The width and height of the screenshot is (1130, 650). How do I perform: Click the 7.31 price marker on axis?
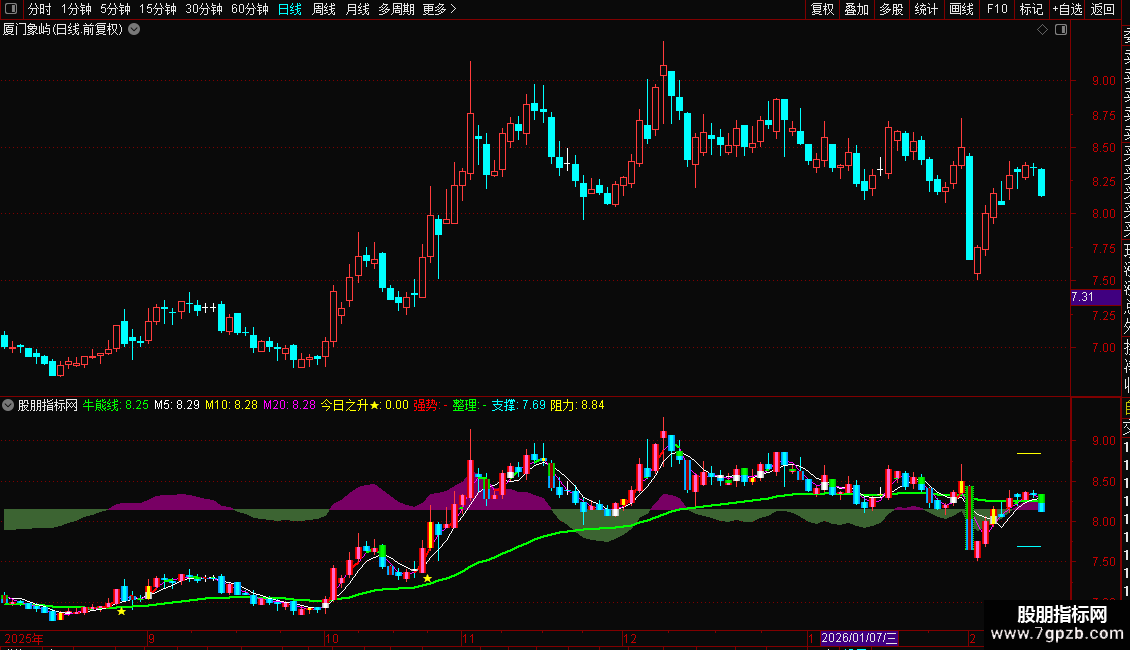pyautogui.click(x=1095, y=297)
